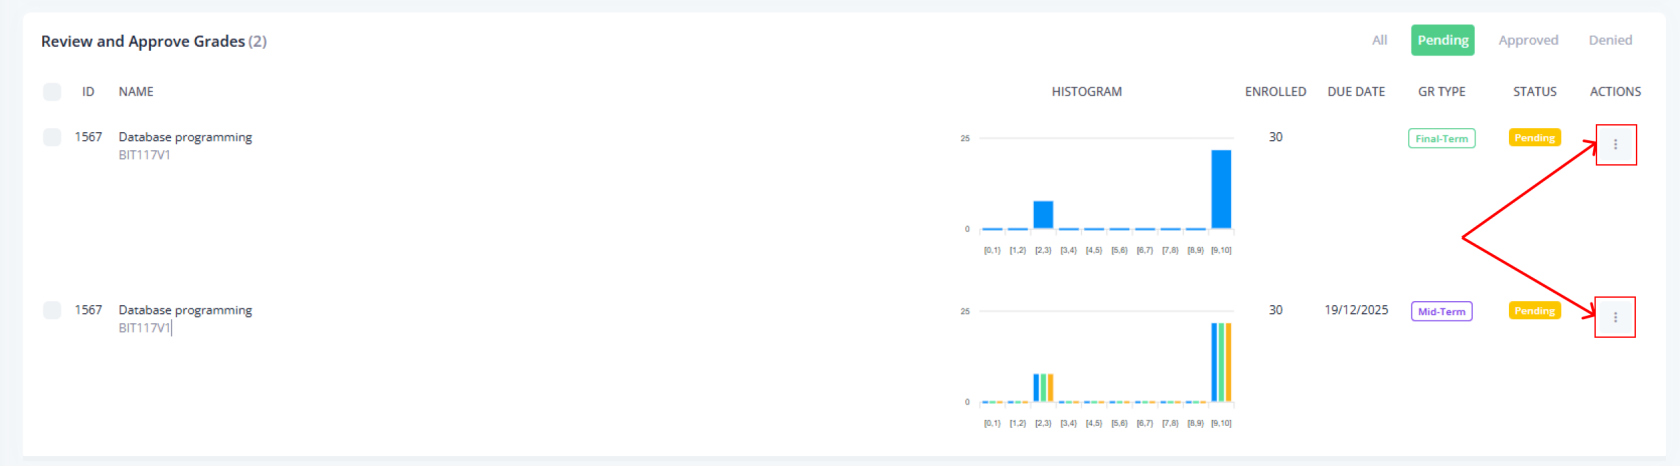The width and height of the screenshot is (1680, 466).
Task: Tick the select-all checkbox in the table header
Action: point(52,92)
